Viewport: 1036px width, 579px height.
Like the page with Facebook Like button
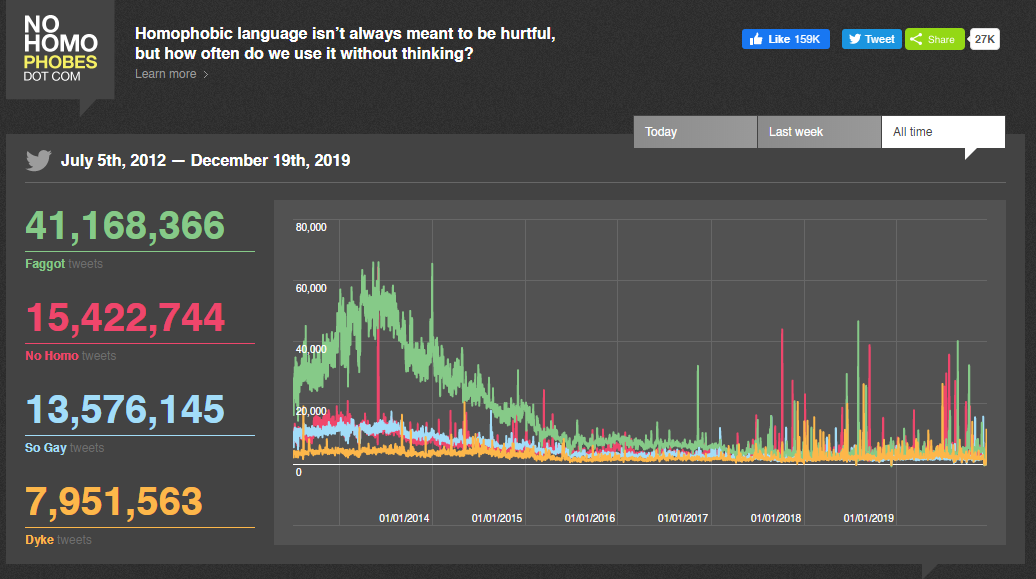pos(785,39)
